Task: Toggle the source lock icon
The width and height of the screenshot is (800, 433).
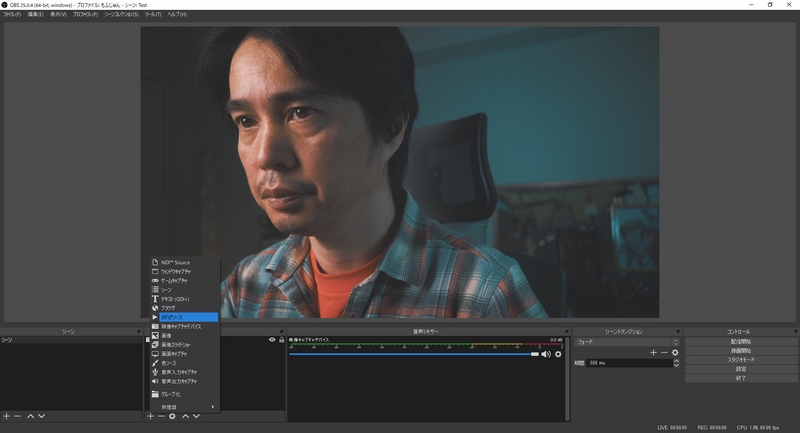Action: pos(280,340)
